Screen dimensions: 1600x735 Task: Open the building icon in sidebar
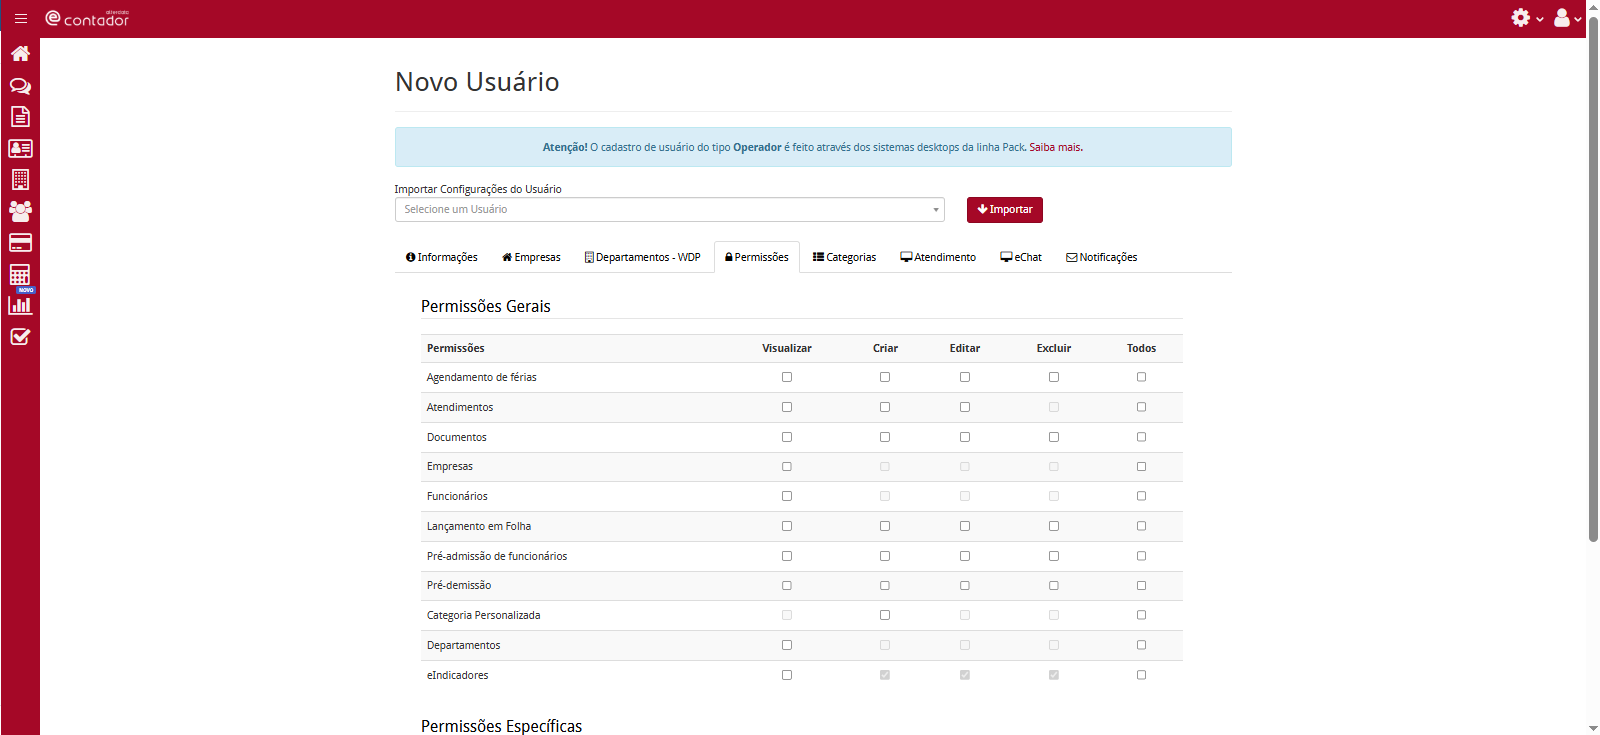tap(20, 180)
